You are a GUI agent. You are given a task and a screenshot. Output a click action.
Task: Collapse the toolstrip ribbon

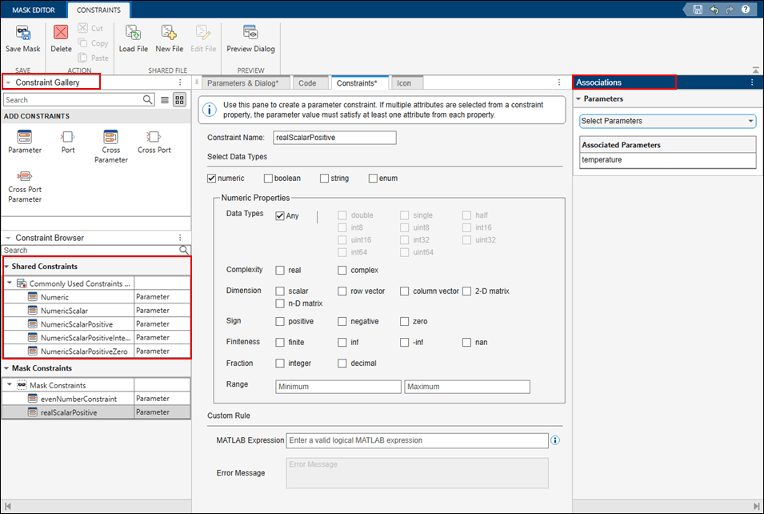(x=755, y=70)
